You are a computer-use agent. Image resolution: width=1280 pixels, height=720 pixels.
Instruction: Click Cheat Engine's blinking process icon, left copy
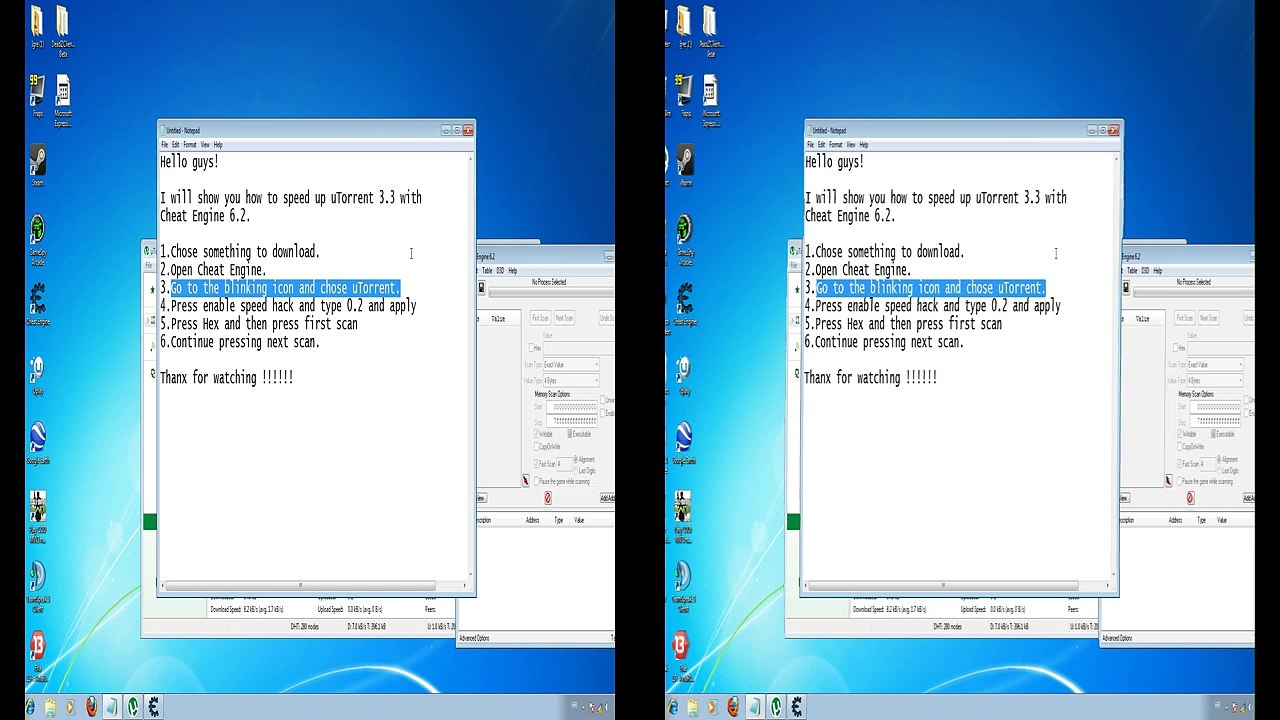click(x=481, y=288)
